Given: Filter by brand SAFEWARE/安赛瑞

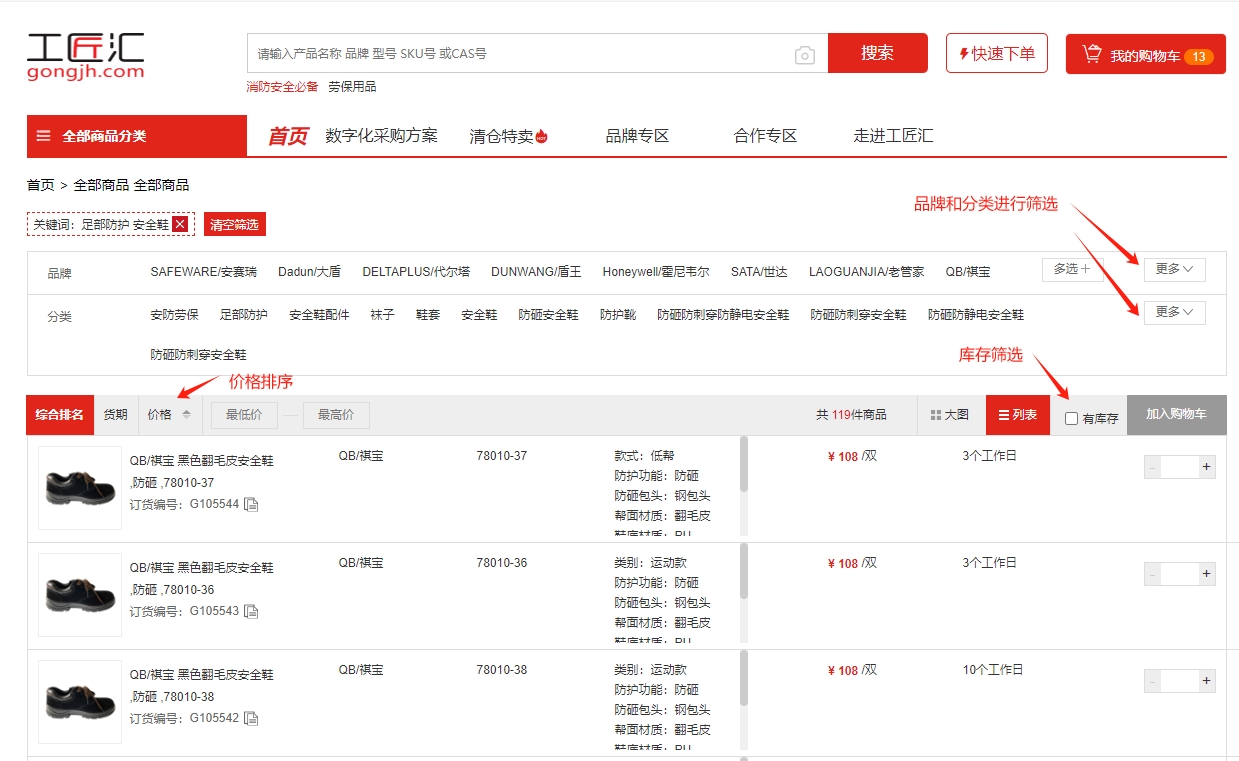Looking at the screenshot, I should click(203, 271).
